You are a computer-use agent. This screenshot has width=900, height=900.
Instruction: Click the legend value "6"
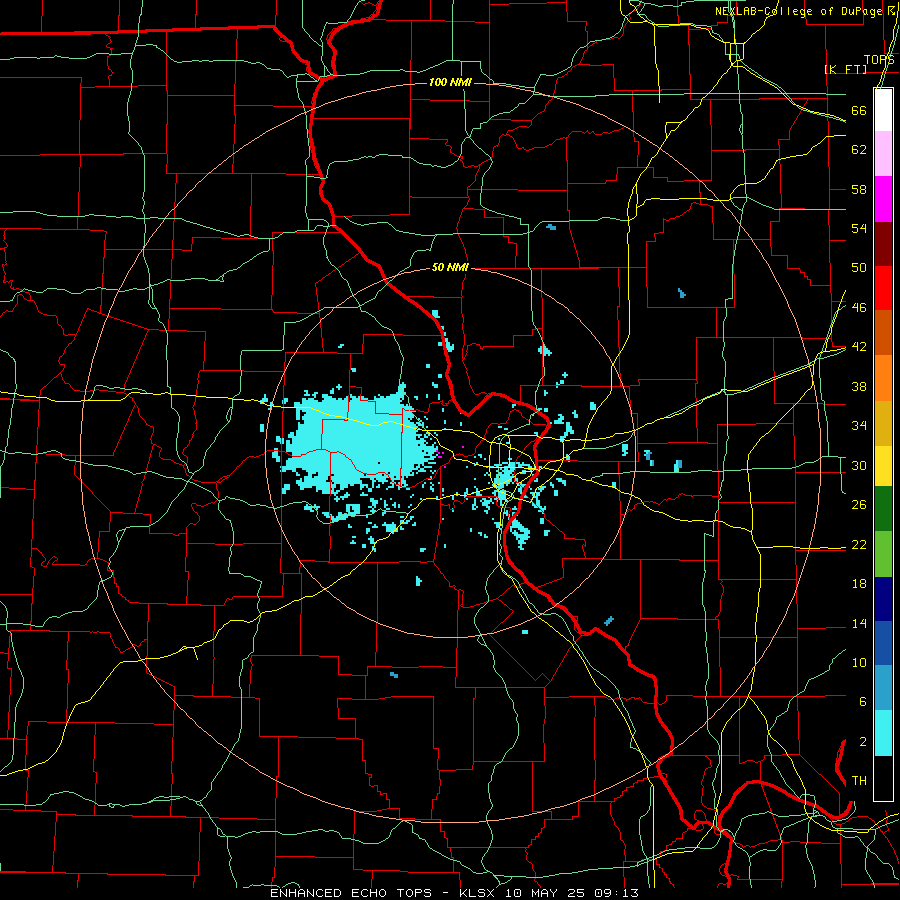[862, 701]
